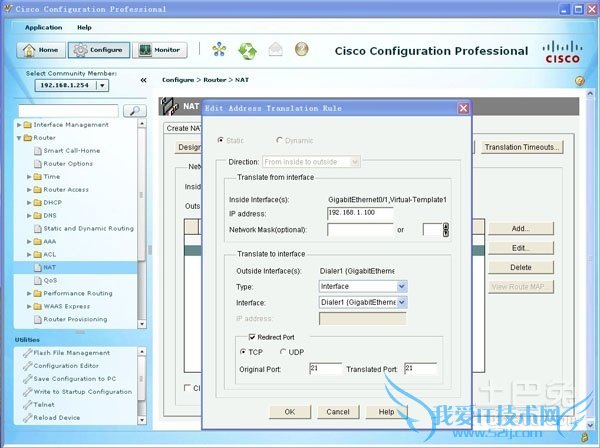Expand the Interface Management folder
This screenshot has height=448, width=600.
tap(19, 125)
